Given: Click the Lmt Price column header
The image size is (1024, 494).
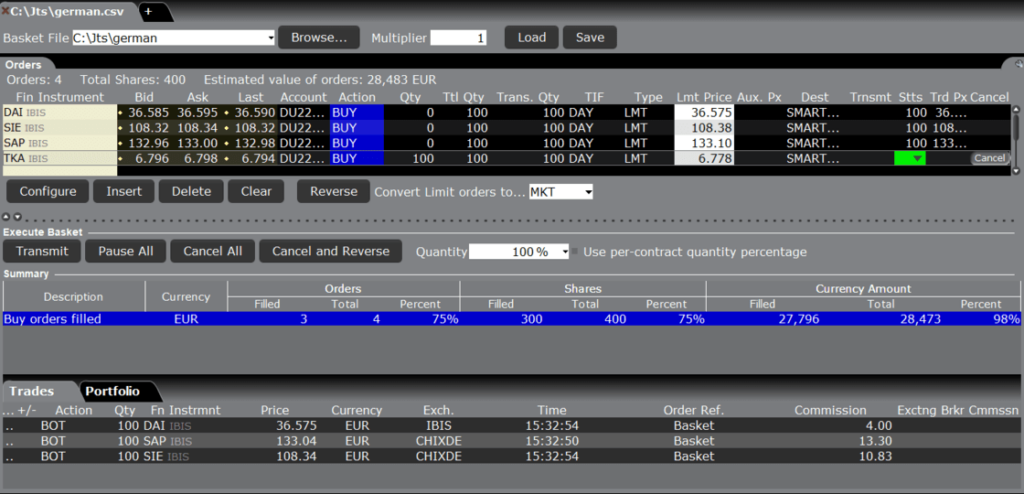Looking at the screenshot, I should [x=704, y=97].
